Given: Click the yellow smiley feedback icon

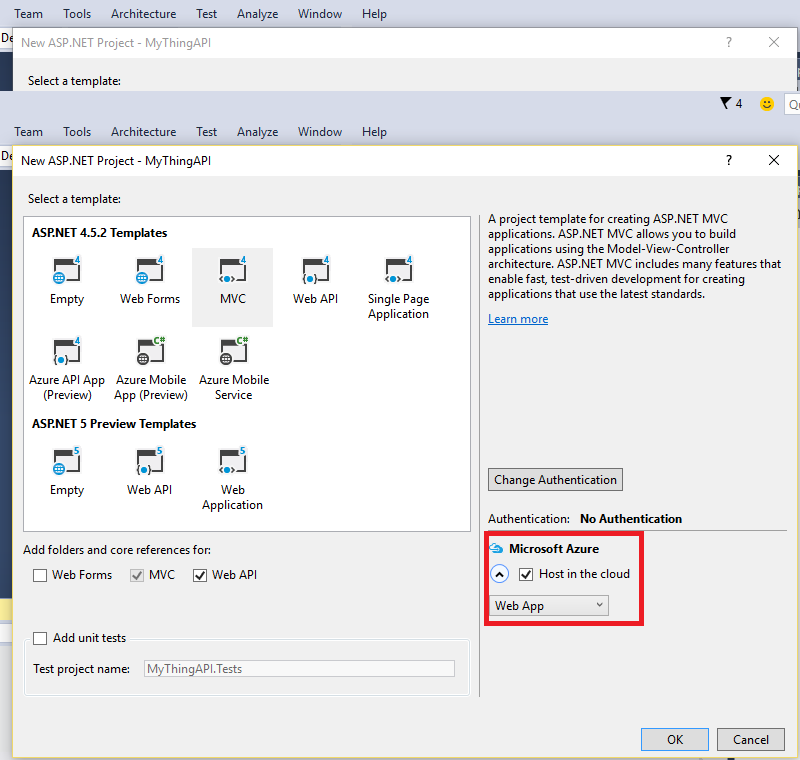Looking at the screenshot, I should tap(767, 104).
